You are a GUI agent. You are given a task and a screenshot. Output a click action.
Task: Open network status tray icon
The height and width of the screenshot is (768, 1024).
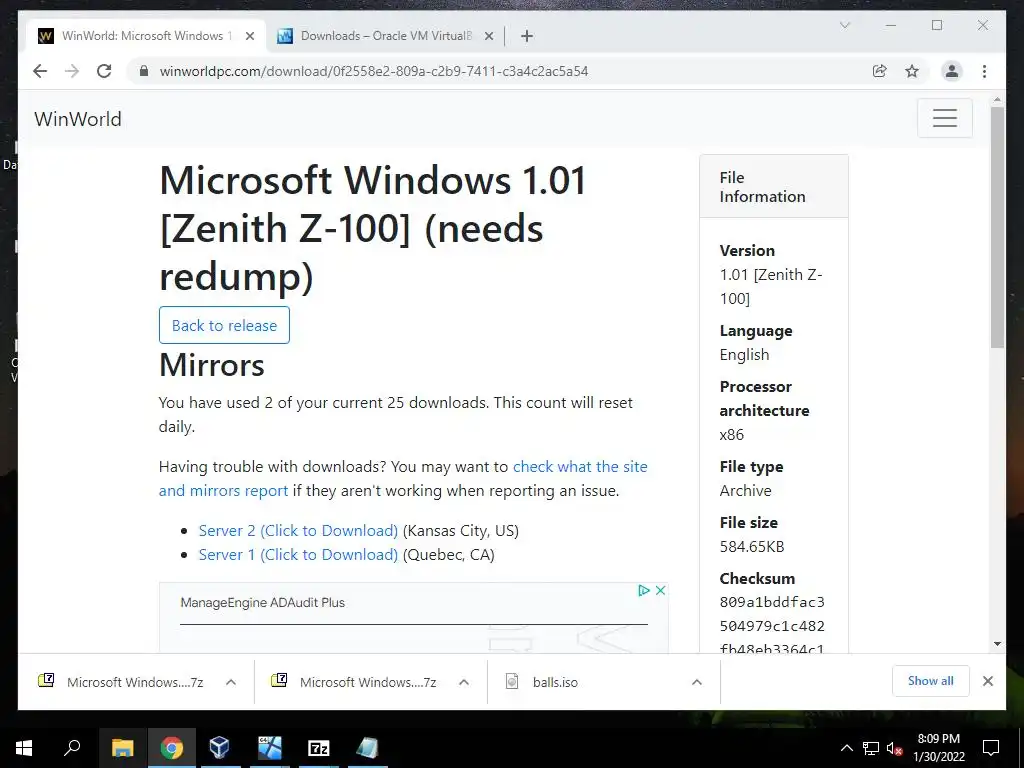pyautogui.click(x=871, y=748)
